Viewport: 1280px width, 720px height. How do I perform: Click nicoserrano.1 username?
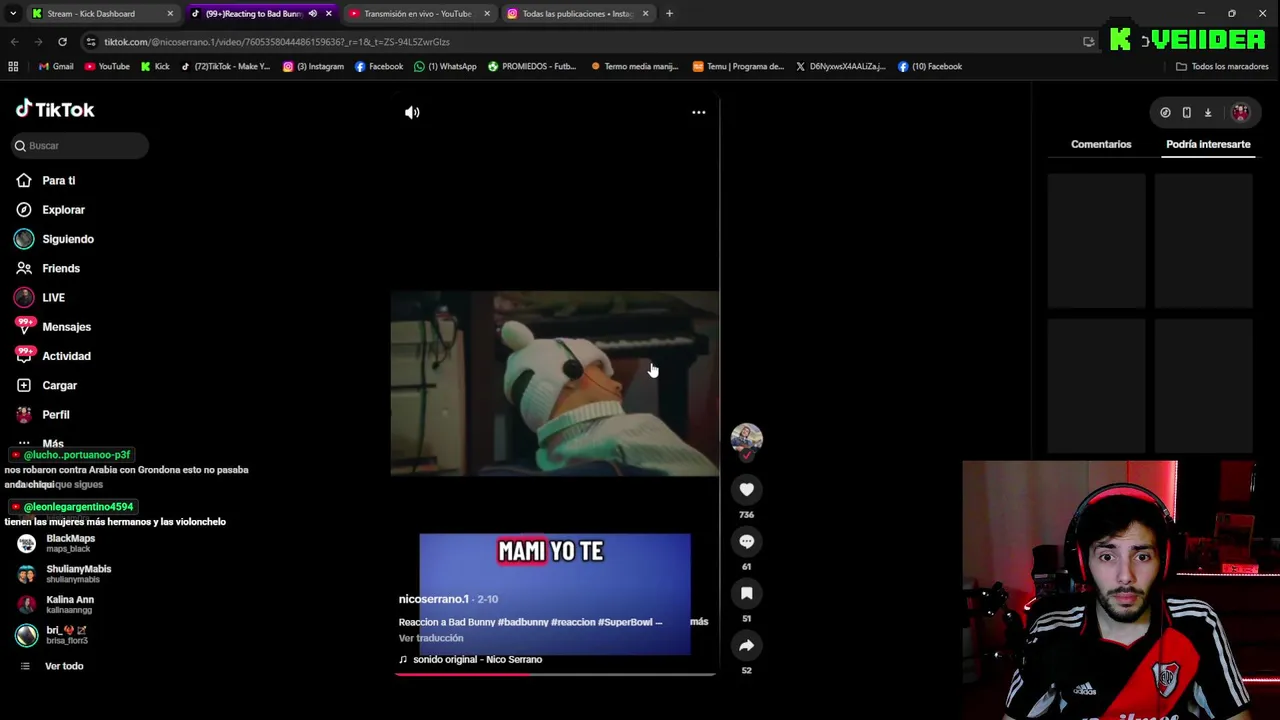point(433,599)
